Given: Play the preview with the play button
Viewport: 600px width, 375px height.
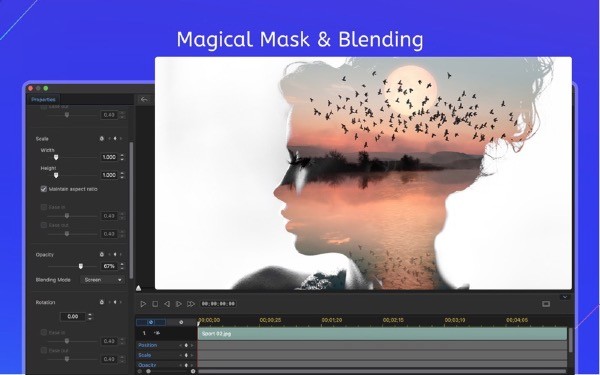Looking at the screenshot, I should 143,304.
